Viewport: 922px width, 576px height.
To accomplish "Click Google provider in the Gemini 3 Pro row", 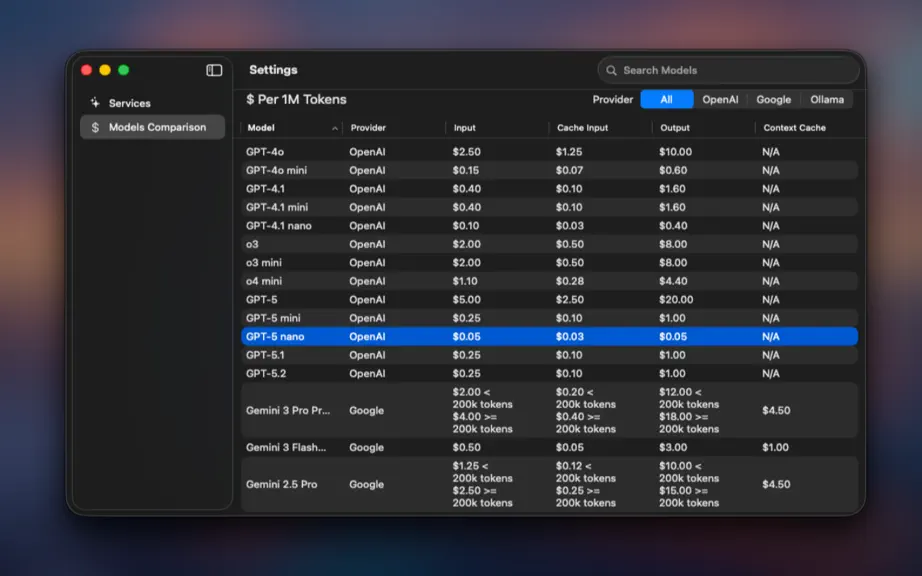I will pyautogui.click(x=366, y=410).
